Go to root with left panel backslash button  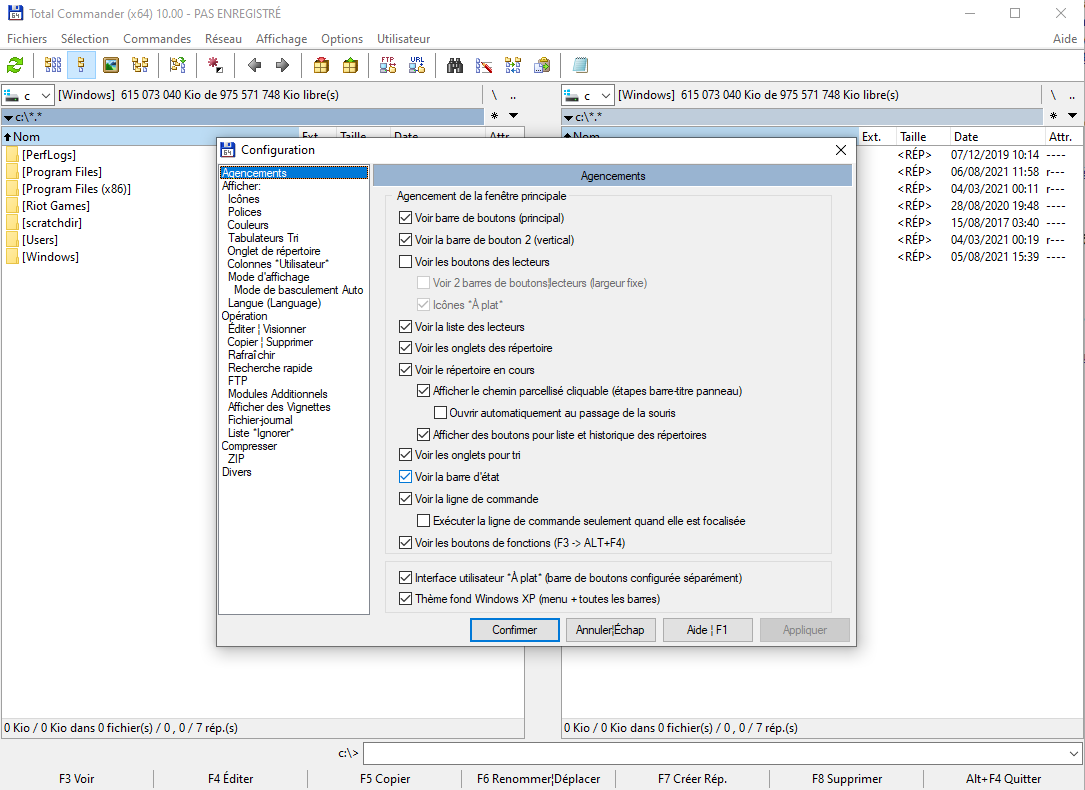pyautogui.click(x=494, y=95)
